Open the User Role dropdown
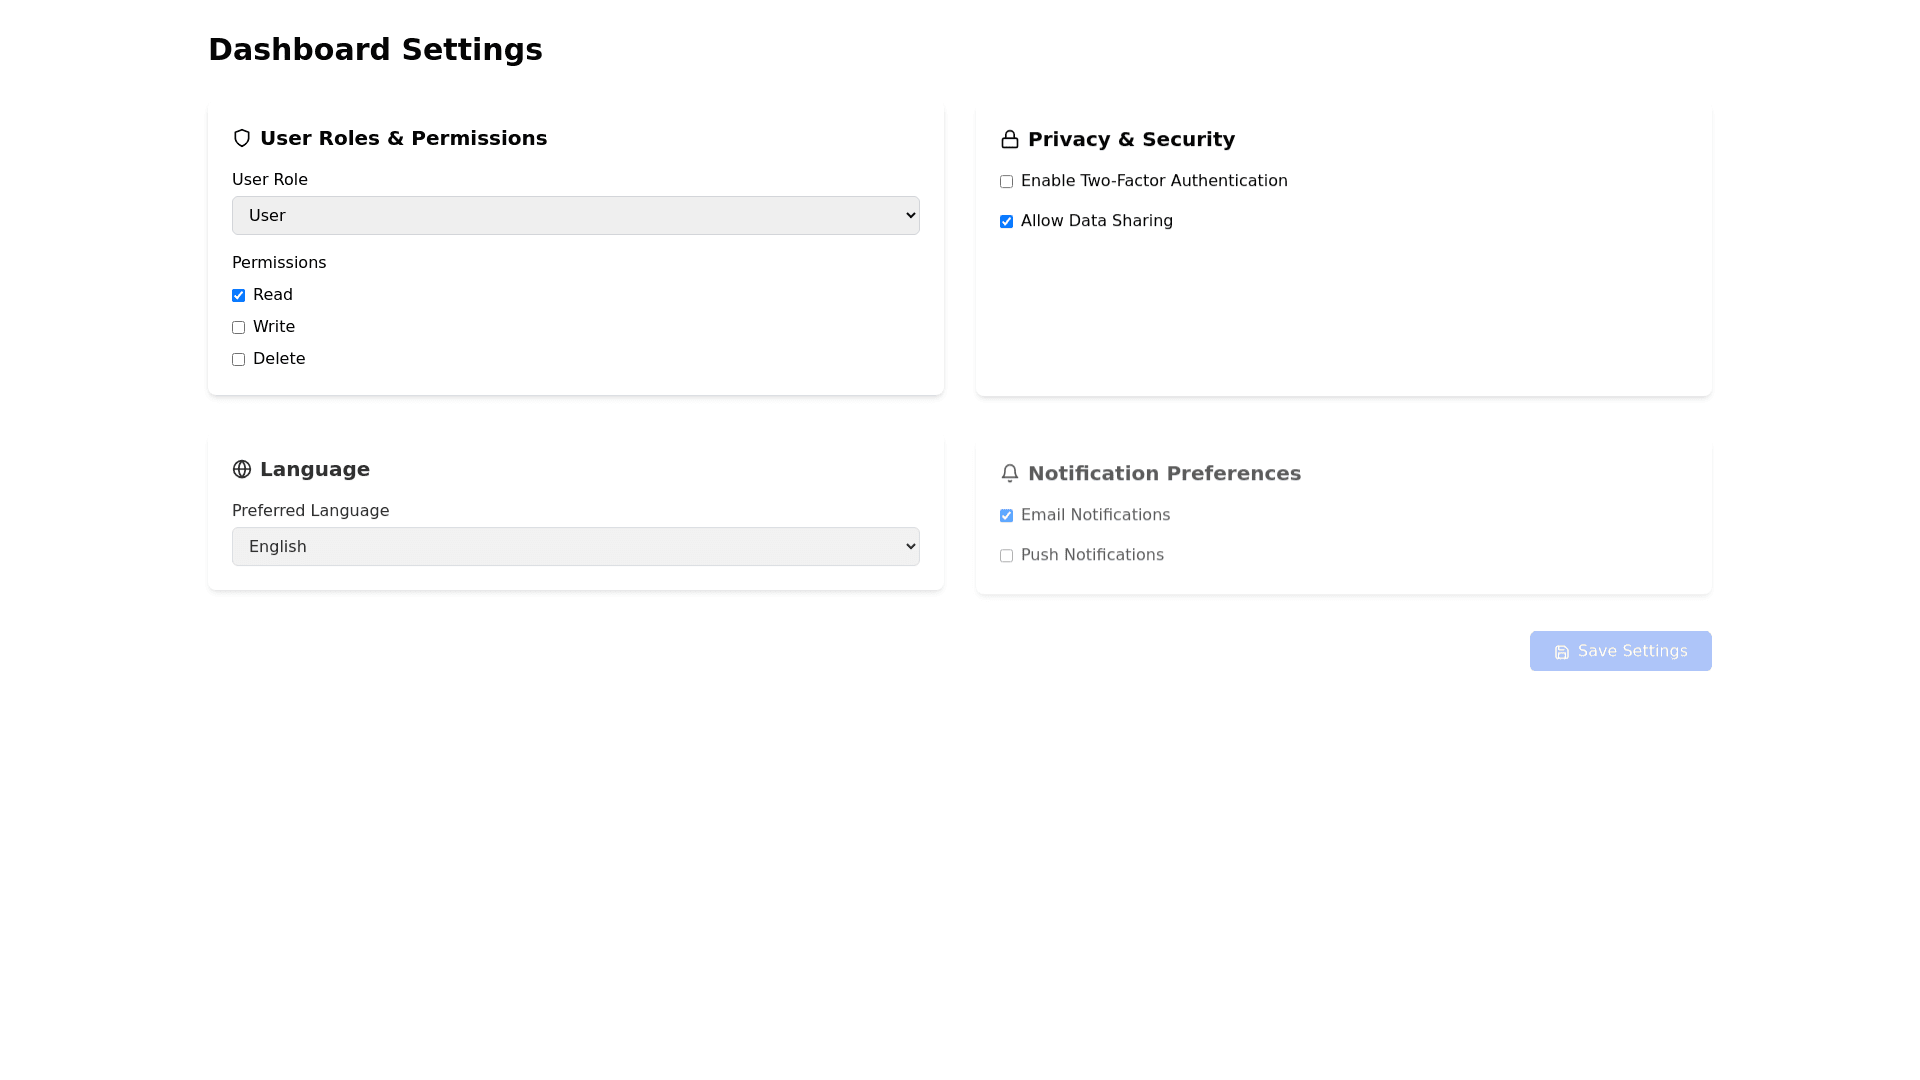The image size is (1920, 1080). coord(575,215)
